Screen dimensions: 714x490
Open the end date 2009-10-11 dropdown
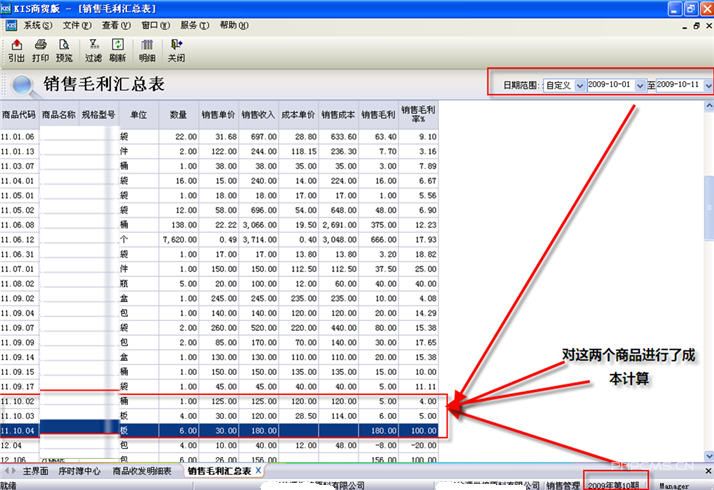pyautogui.click(x=708, y=86)
